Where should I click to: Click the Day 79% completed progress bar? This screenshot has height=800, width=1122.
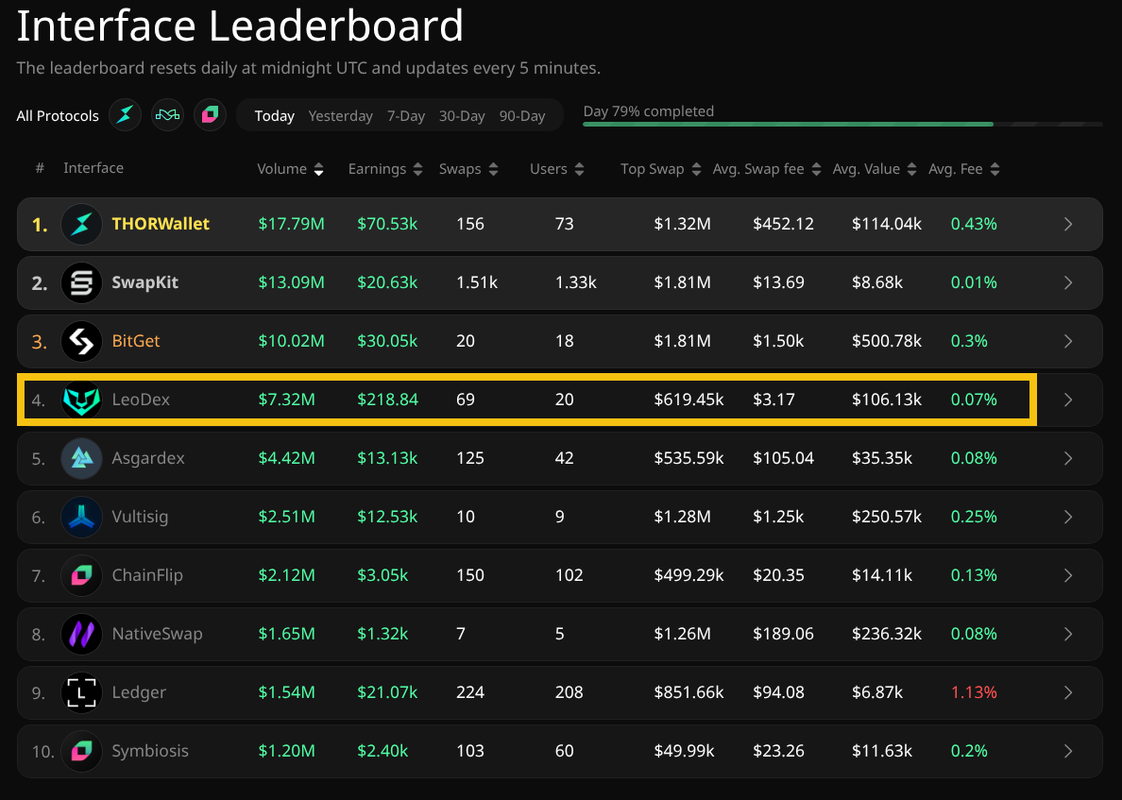(842, 125)
